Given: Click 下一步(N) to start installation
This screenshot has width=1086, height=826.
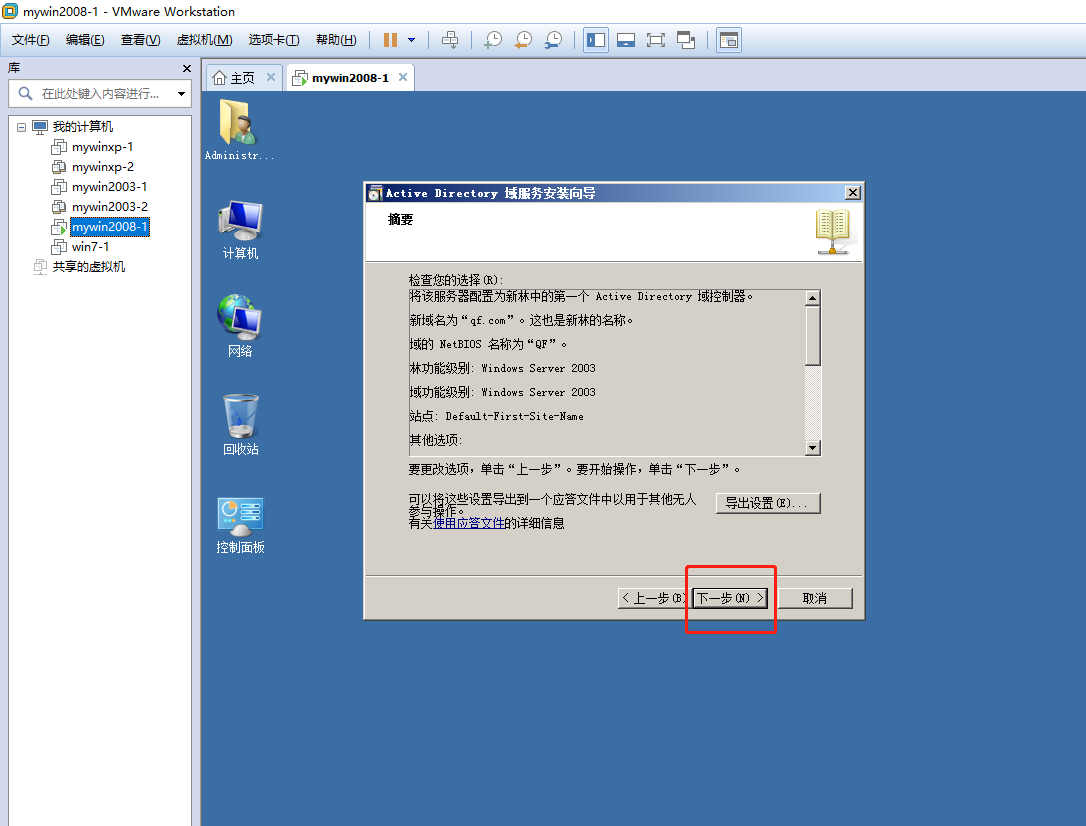Looking at the screenshot, I should coord(730,598).
